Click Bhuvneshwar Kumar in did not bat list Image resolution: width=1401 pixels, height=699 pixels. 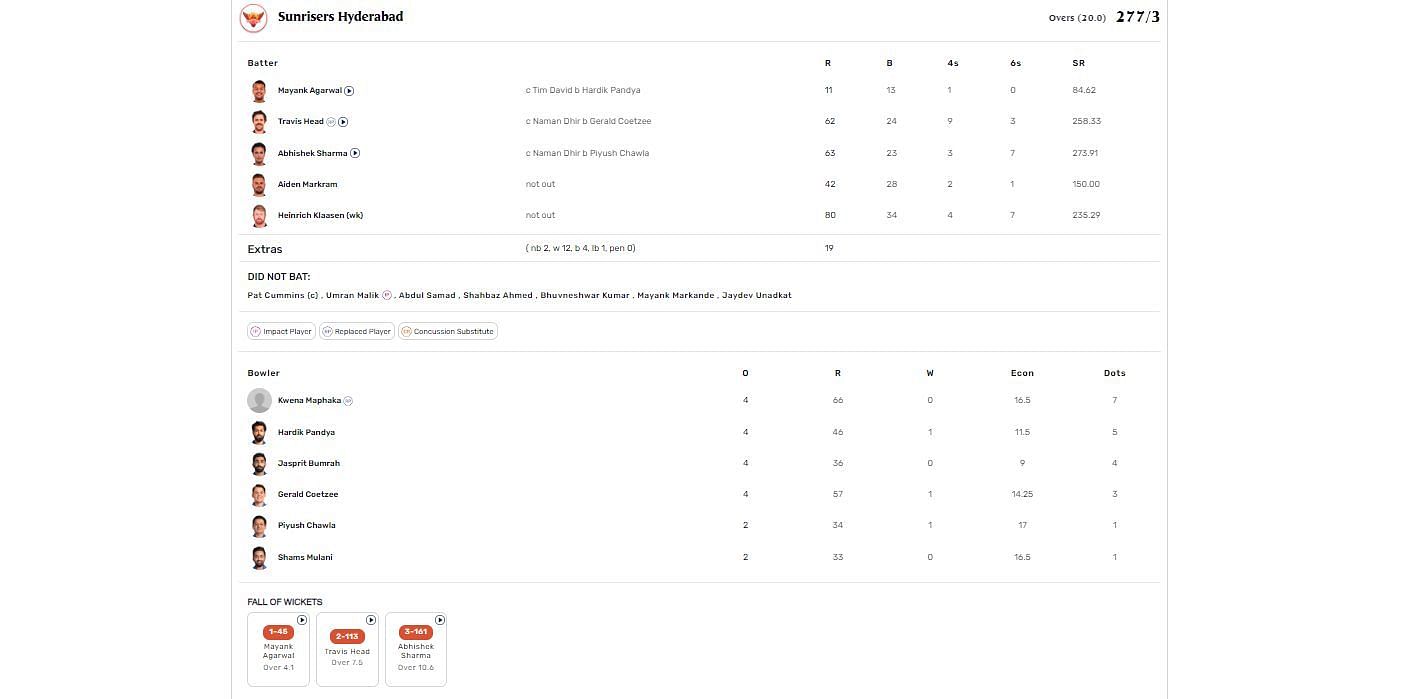coord(586,296)
